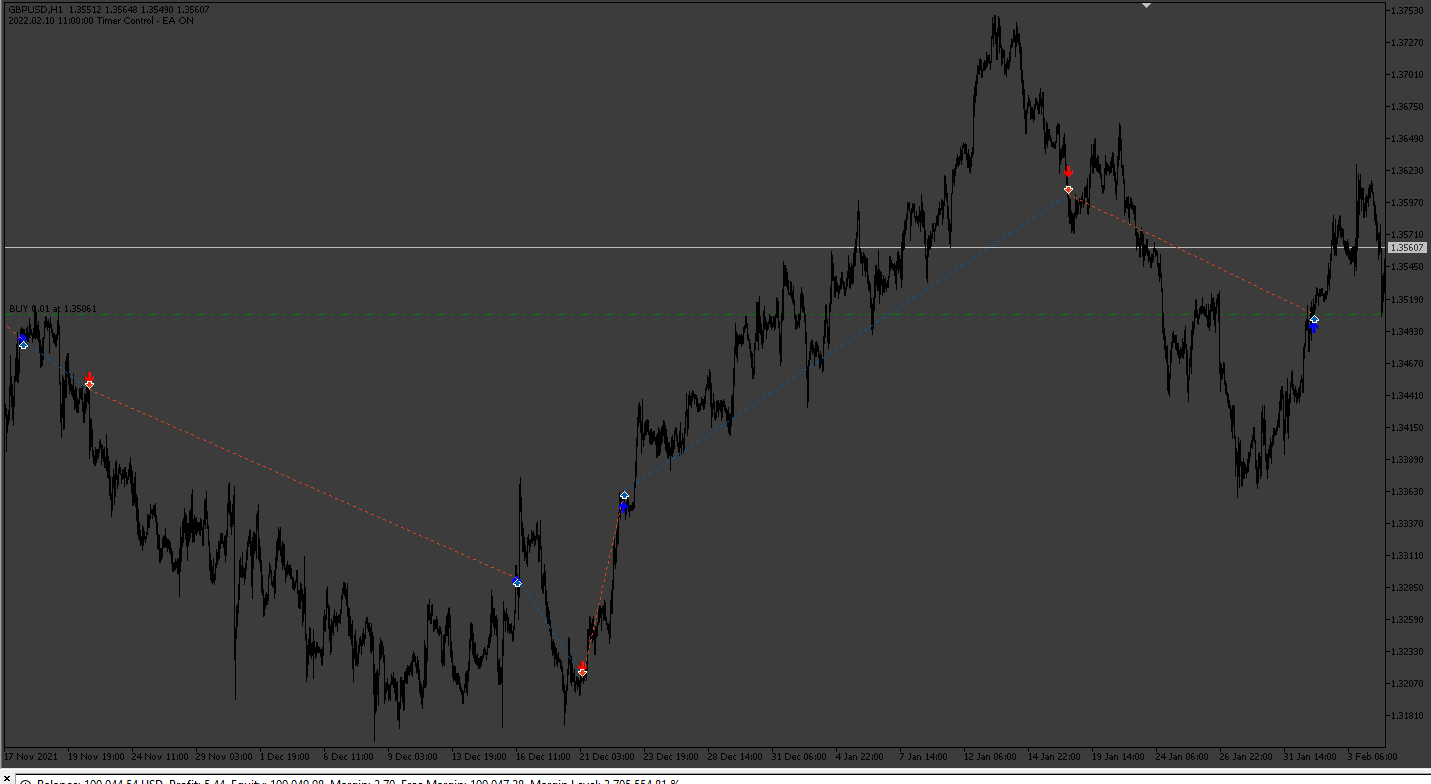The height and width of the screenshot is (784, 1431).
Task: Click the 1 Dec 19:00 time label
Action: tap(287, 756)
